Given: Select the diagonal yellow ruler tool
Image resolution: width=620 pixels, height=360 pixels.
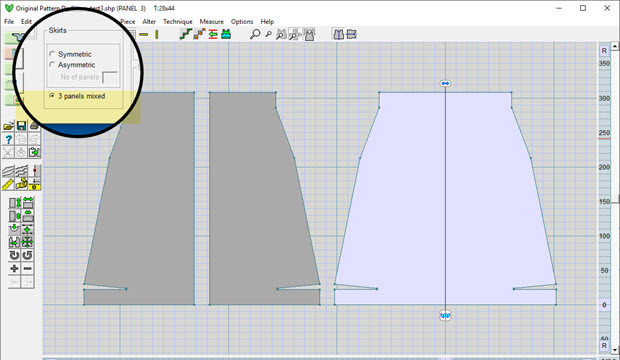Looking at the screenshot, I should (x=8, y=184).
